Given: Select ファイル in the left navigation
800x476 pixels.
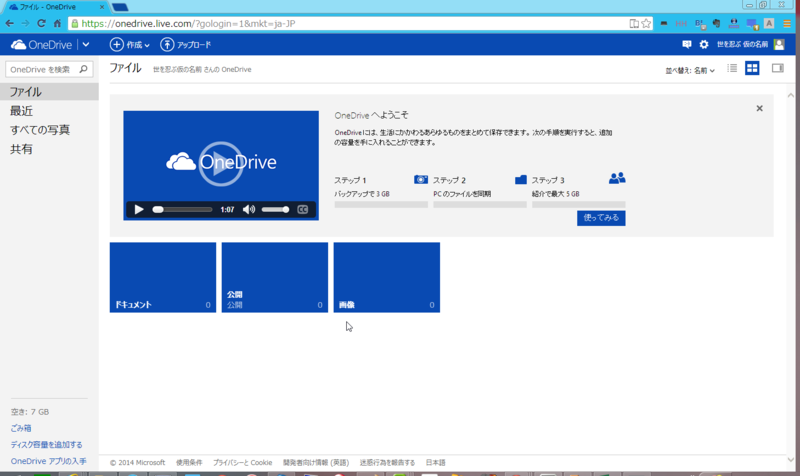Looking at the screenshot, I should [49, 92].
